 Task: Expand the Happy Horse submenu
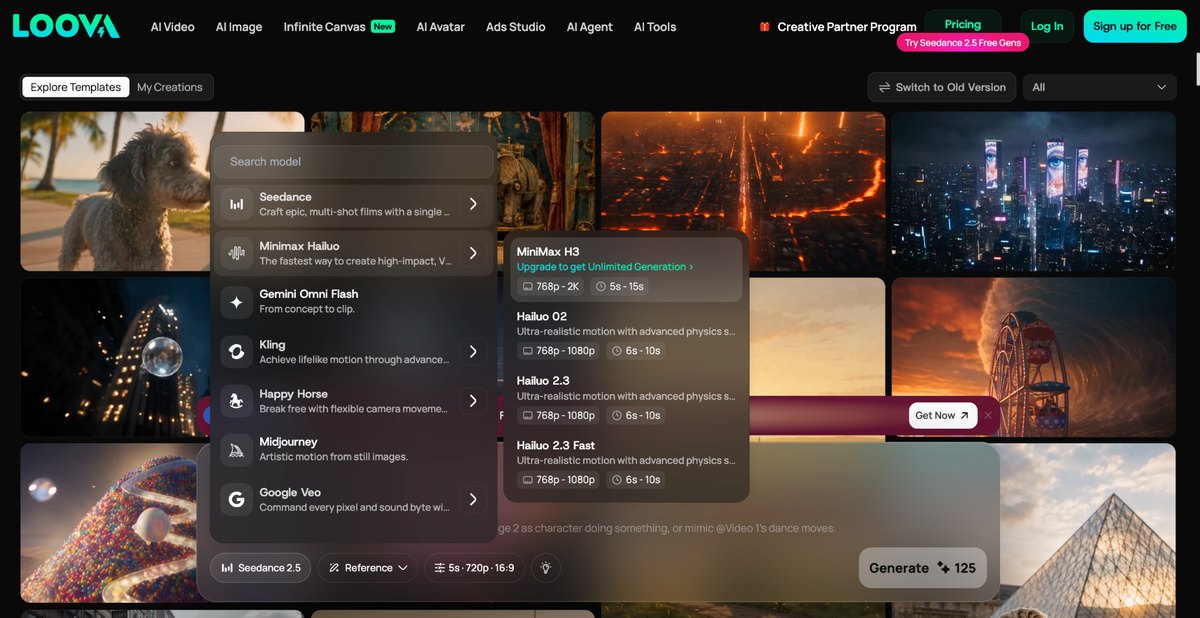point(473,400)
